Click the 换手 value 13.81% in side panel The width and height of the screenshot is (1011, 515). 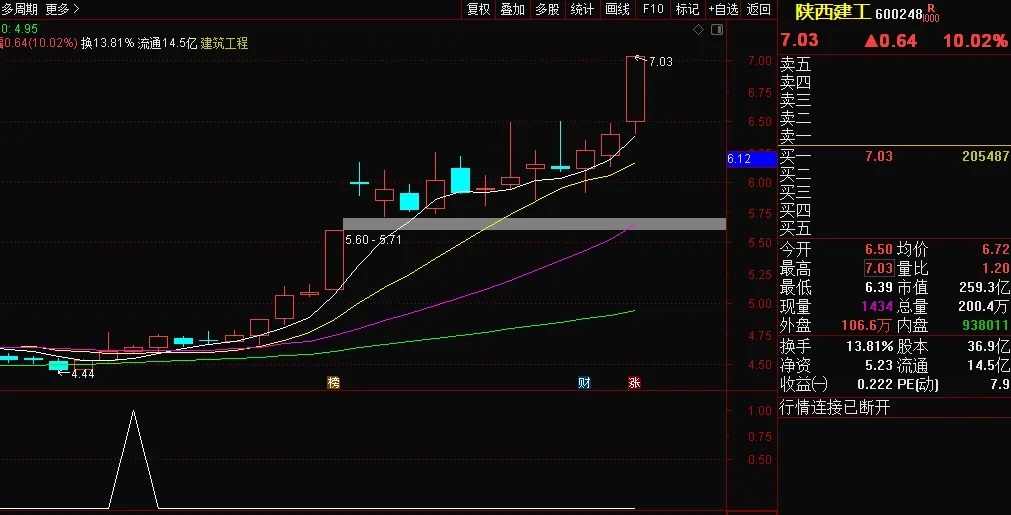coord(870,346)
